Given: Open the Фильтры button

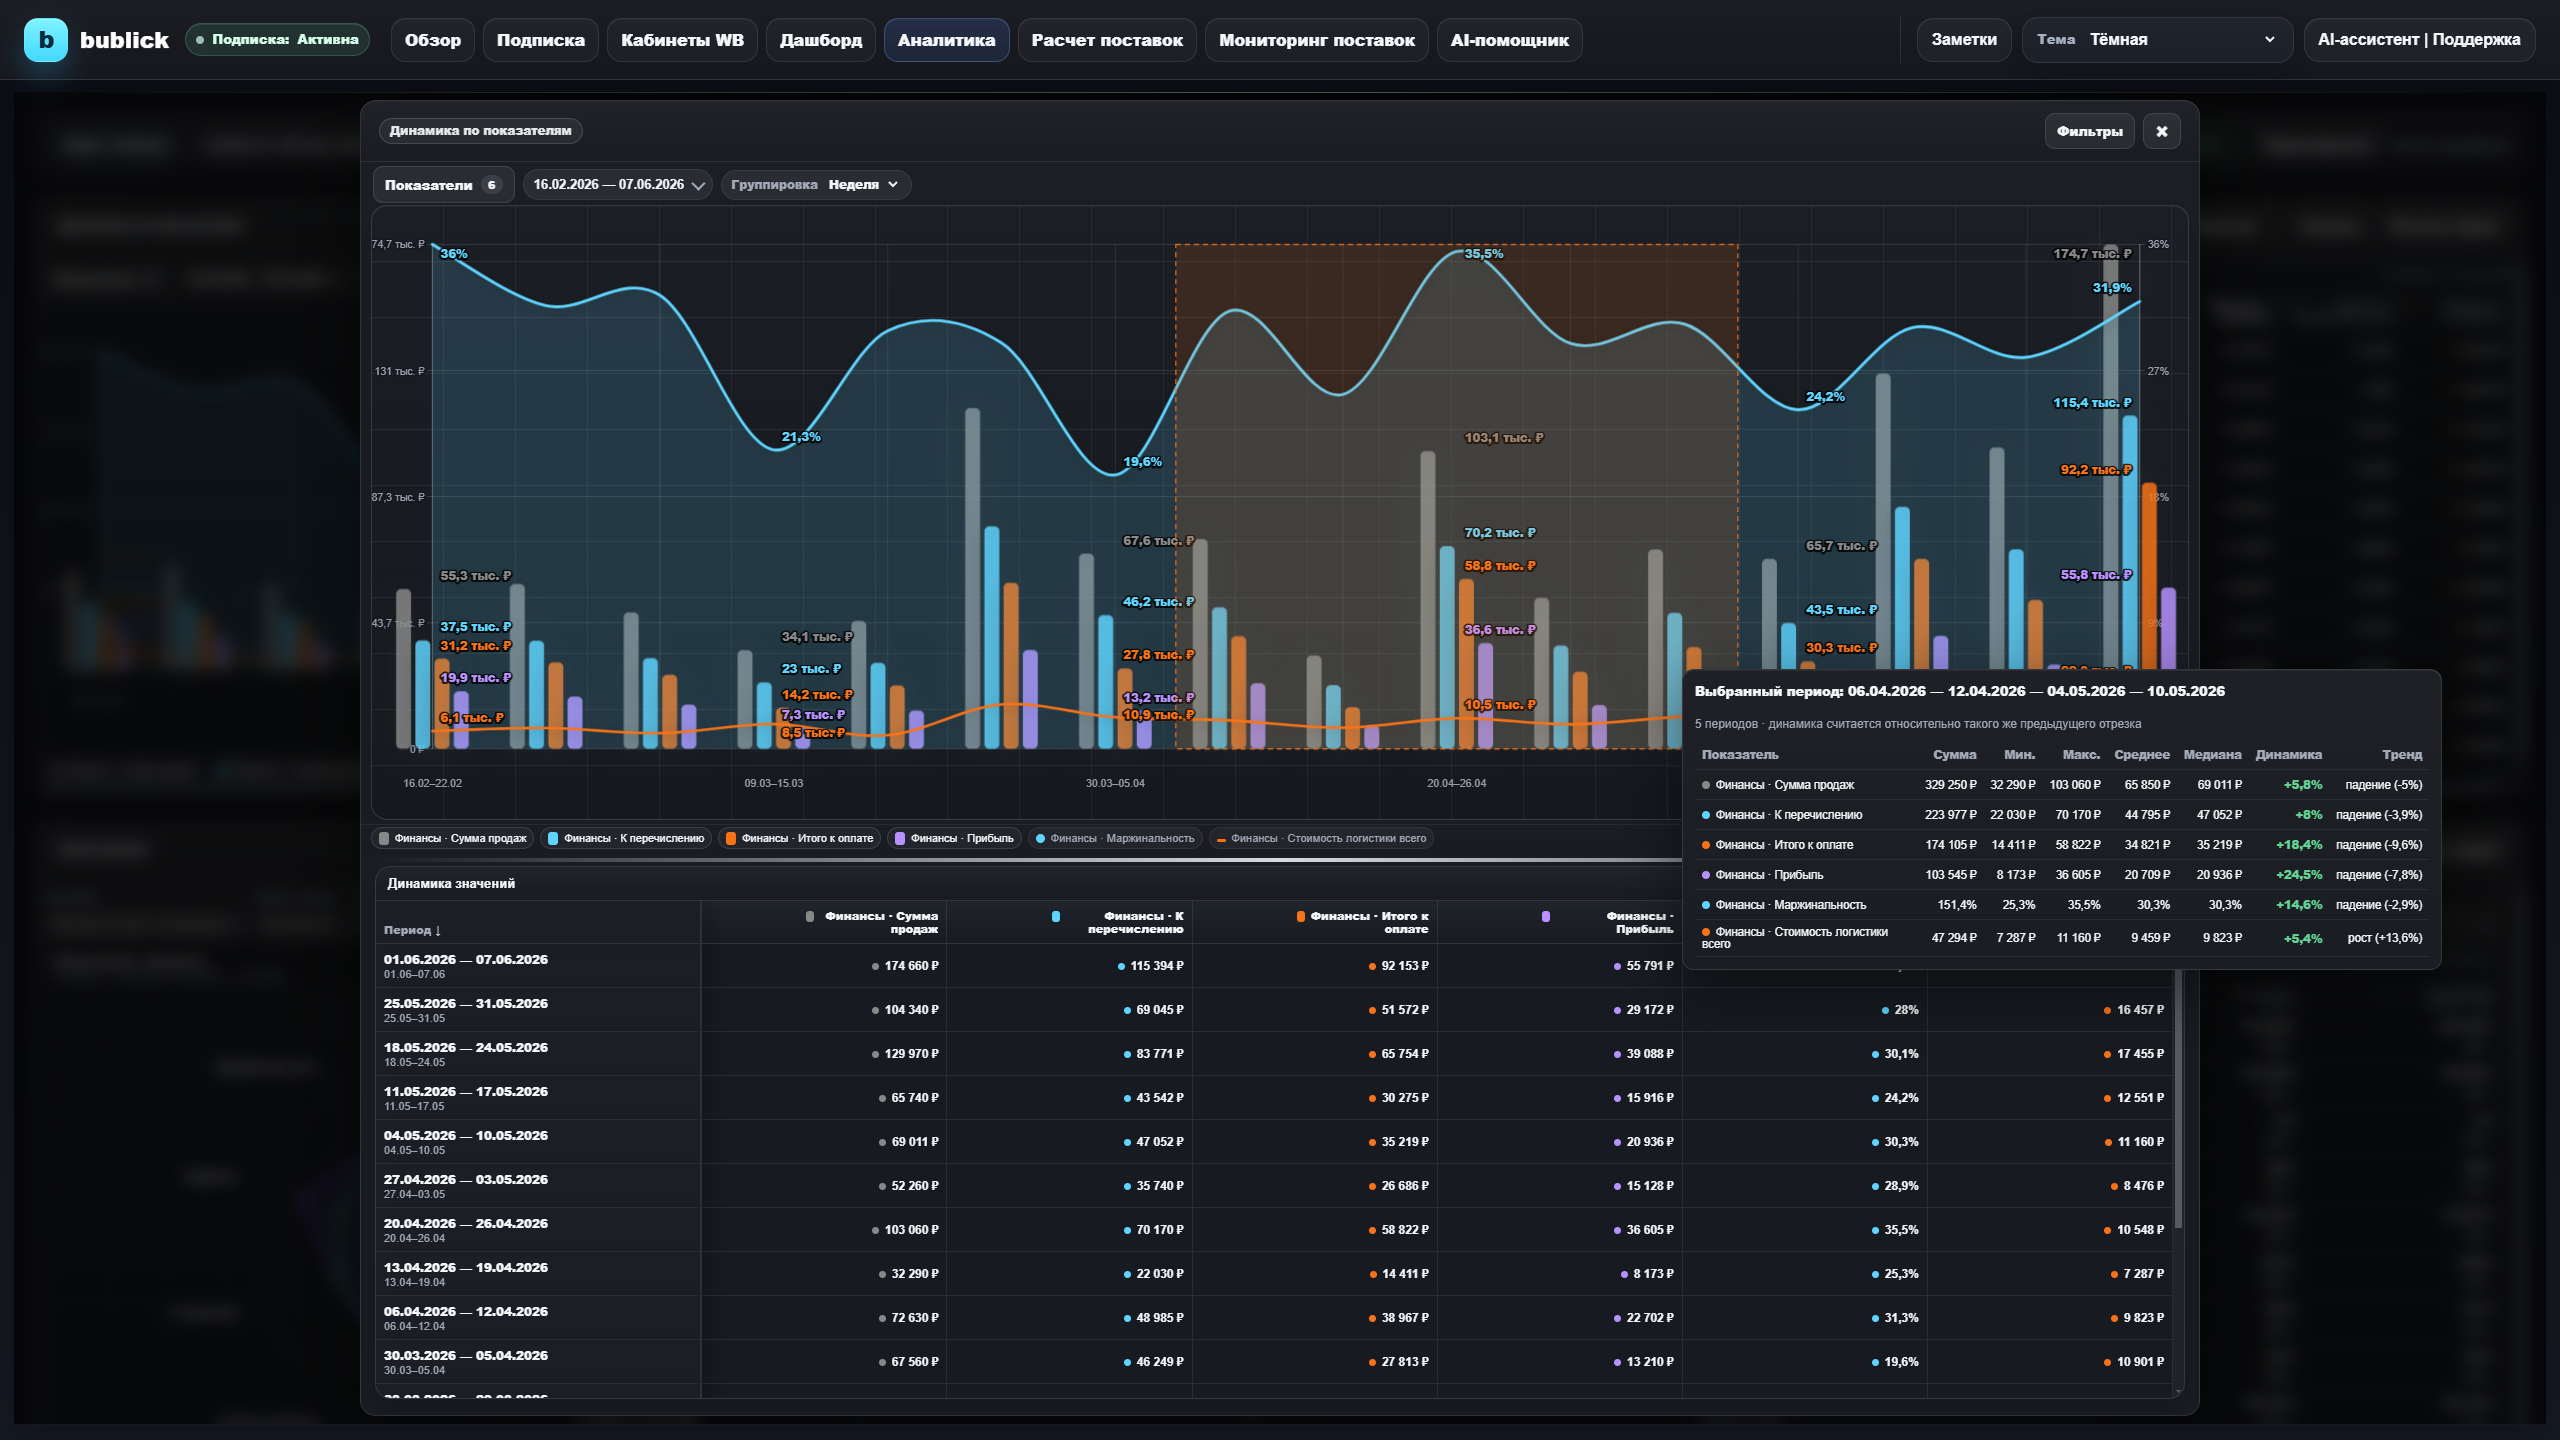Looking at the screenshot, I should pyautogui.click(x=2089, y=131).
